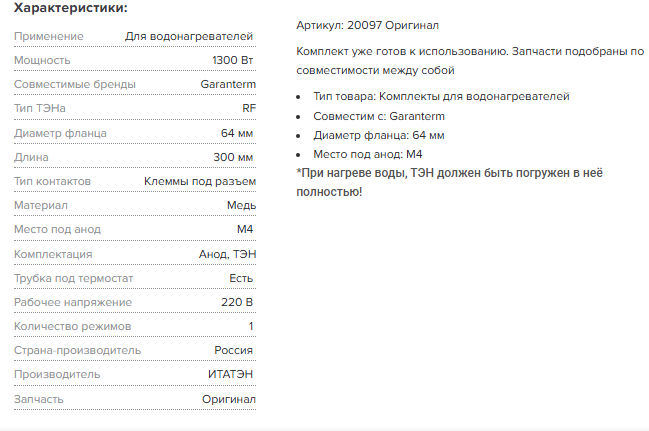649x431 pixels.
Task: Click the 'Россия' country value
Action: click(233, 350)
